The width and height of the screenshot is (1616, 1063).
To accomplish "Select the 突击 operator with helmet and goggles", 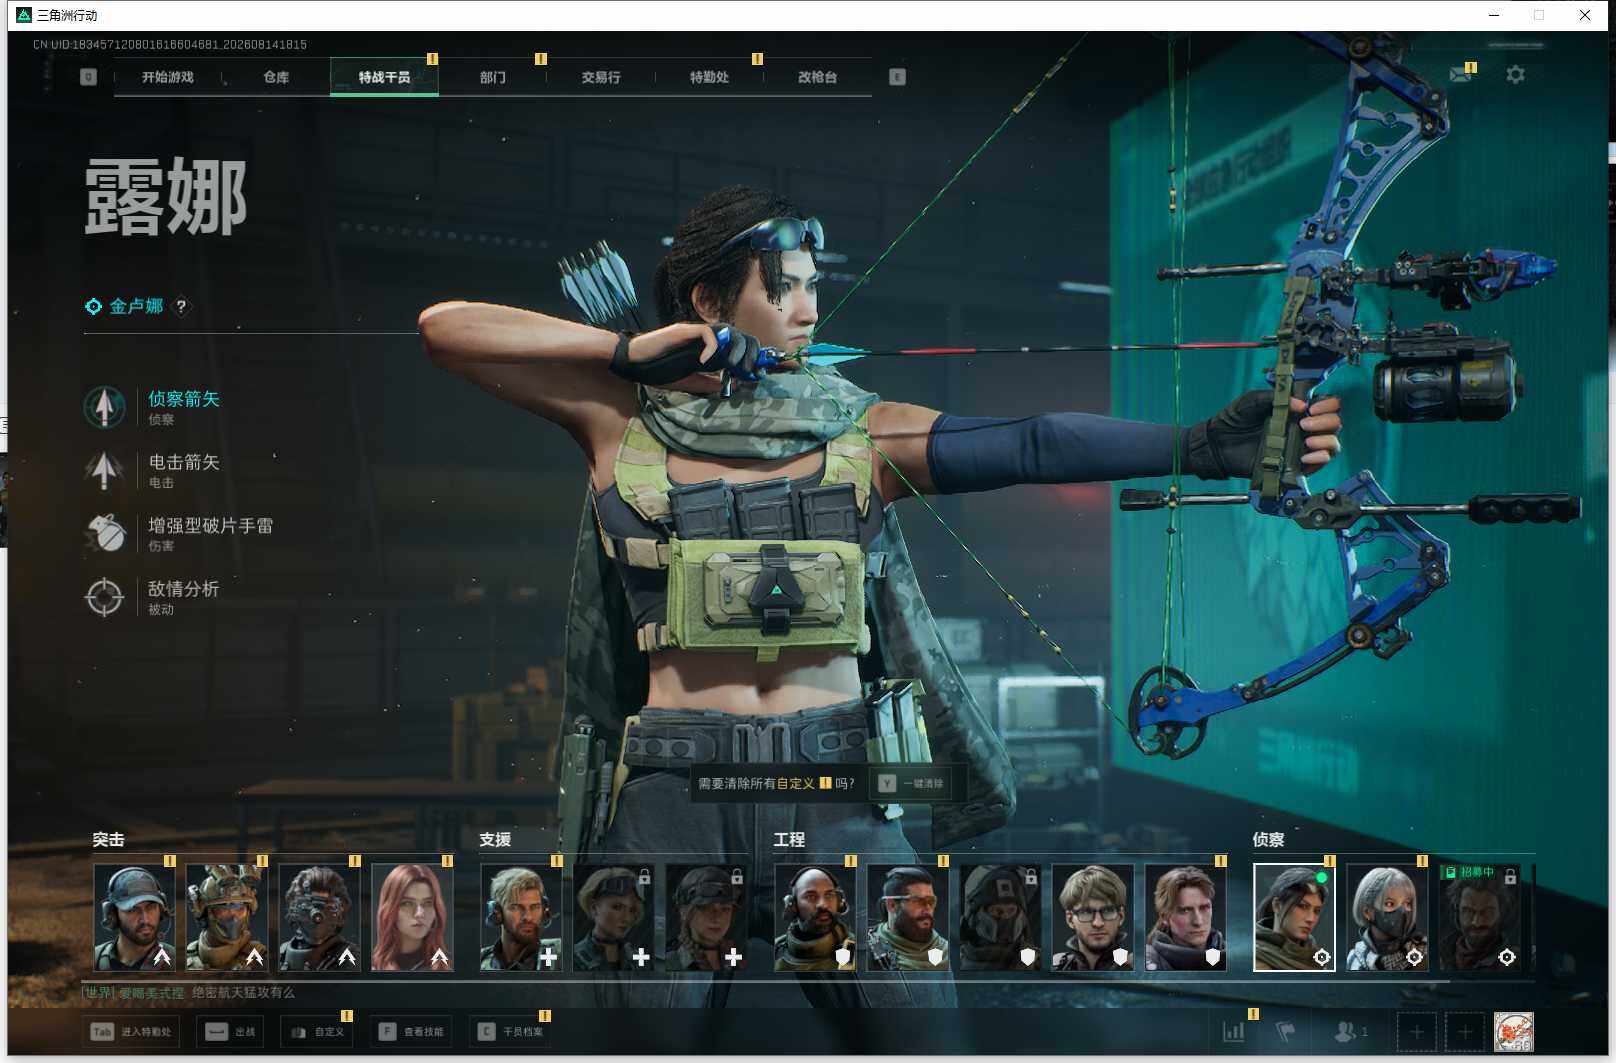I will [227, 918].
